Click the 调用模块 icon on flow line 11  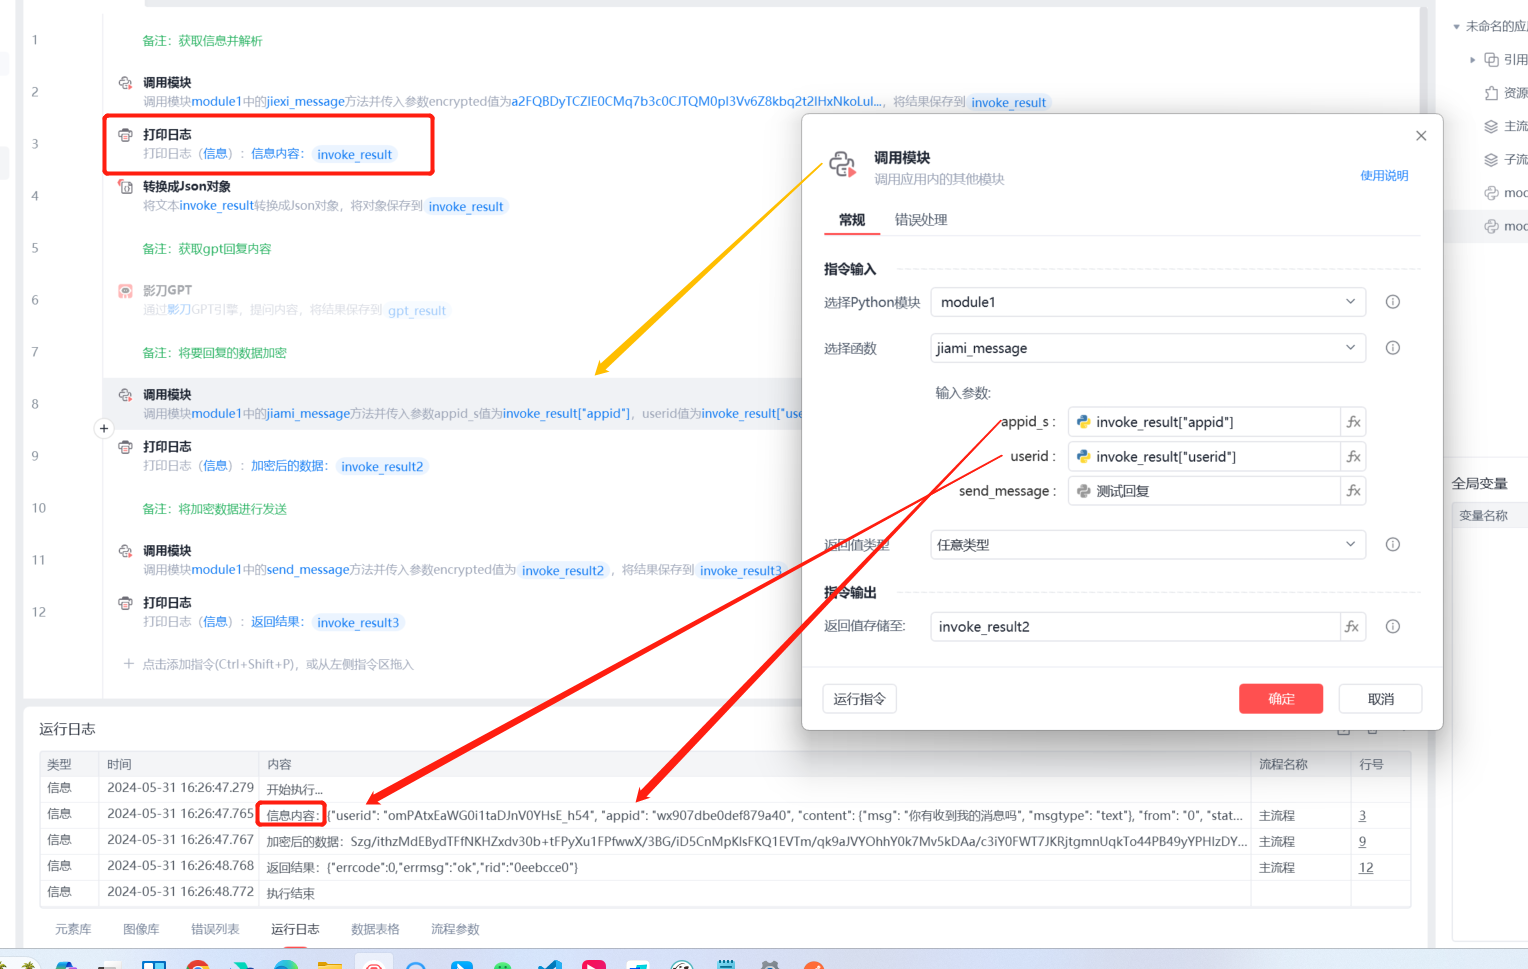point(125,551)
